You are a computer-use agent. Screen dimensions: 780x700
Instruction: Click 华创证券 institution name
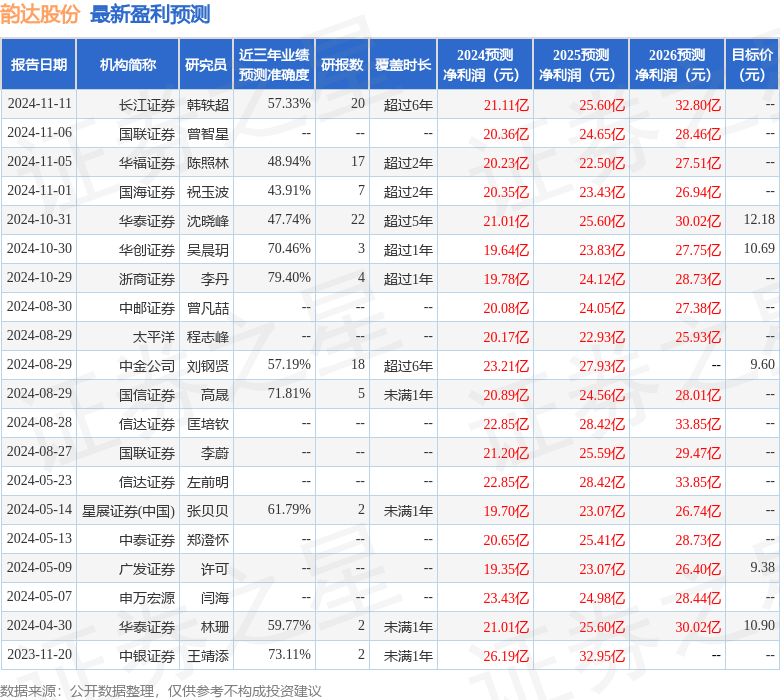pyautogui.click(x=147, y=250)
